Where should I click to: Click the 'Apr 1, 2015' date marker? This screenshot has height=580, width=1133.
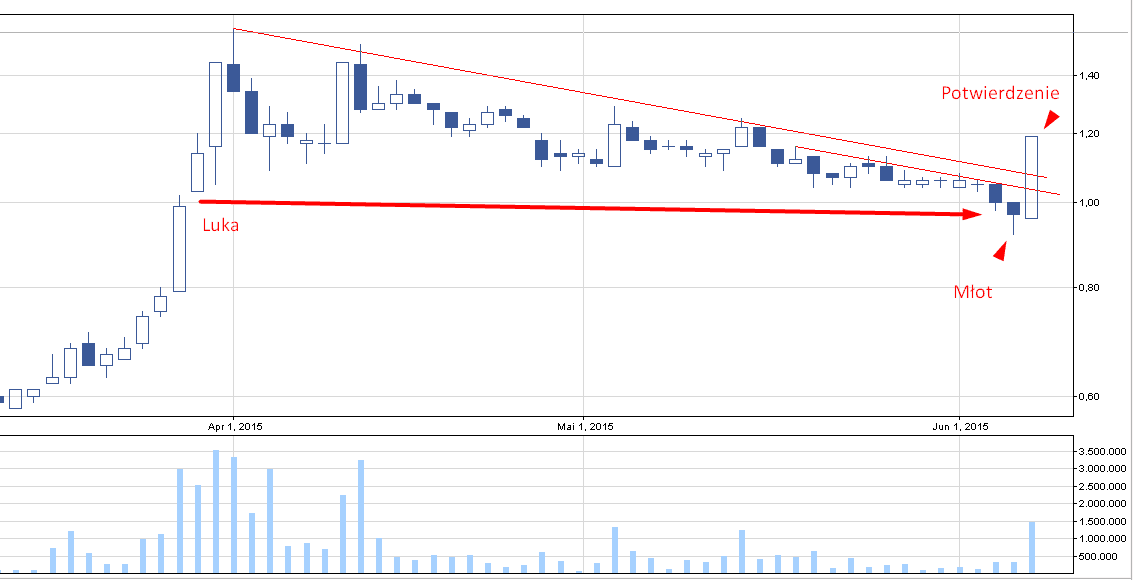[x=236, y=427]
